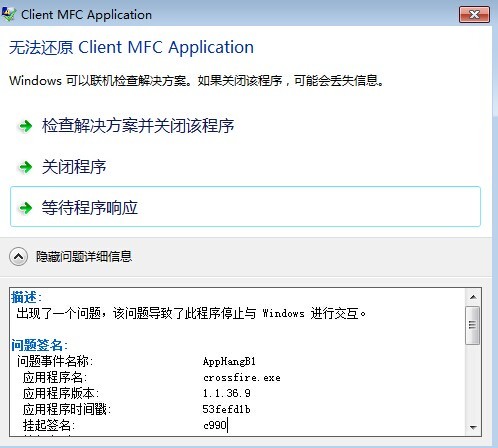Viewport: 498px width, 448px height.
Task: Click the hang signature value c990
Action: pos(215,425)
